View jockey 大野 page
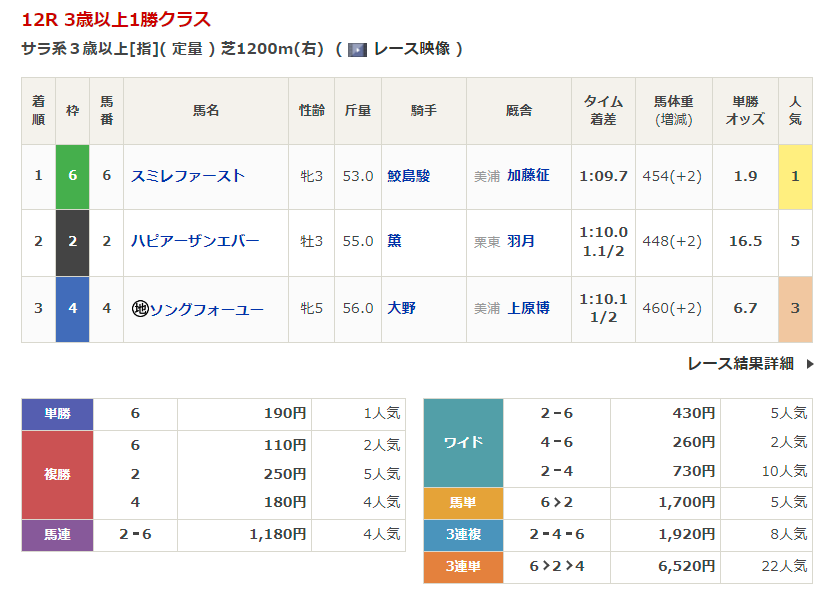The width and height of the screenshot is (833, 595). 401,309
